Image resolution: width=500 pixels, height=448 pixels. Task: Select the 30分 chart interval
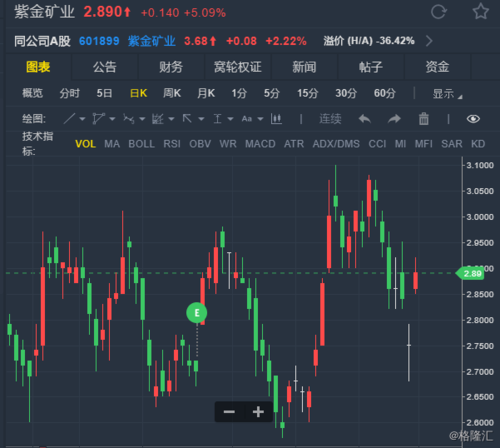coord(346,93)
